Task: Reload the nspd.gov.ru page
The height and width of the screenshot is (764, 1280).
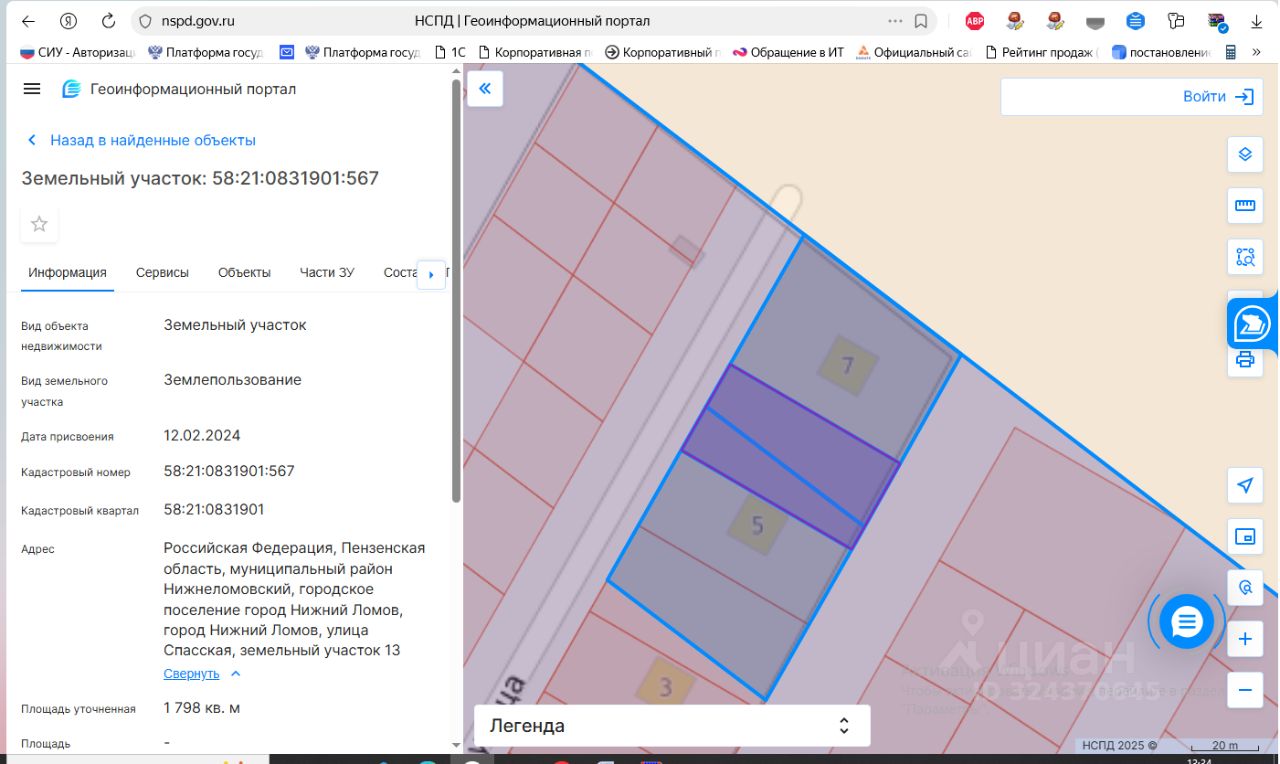Action: pos(108,21)
